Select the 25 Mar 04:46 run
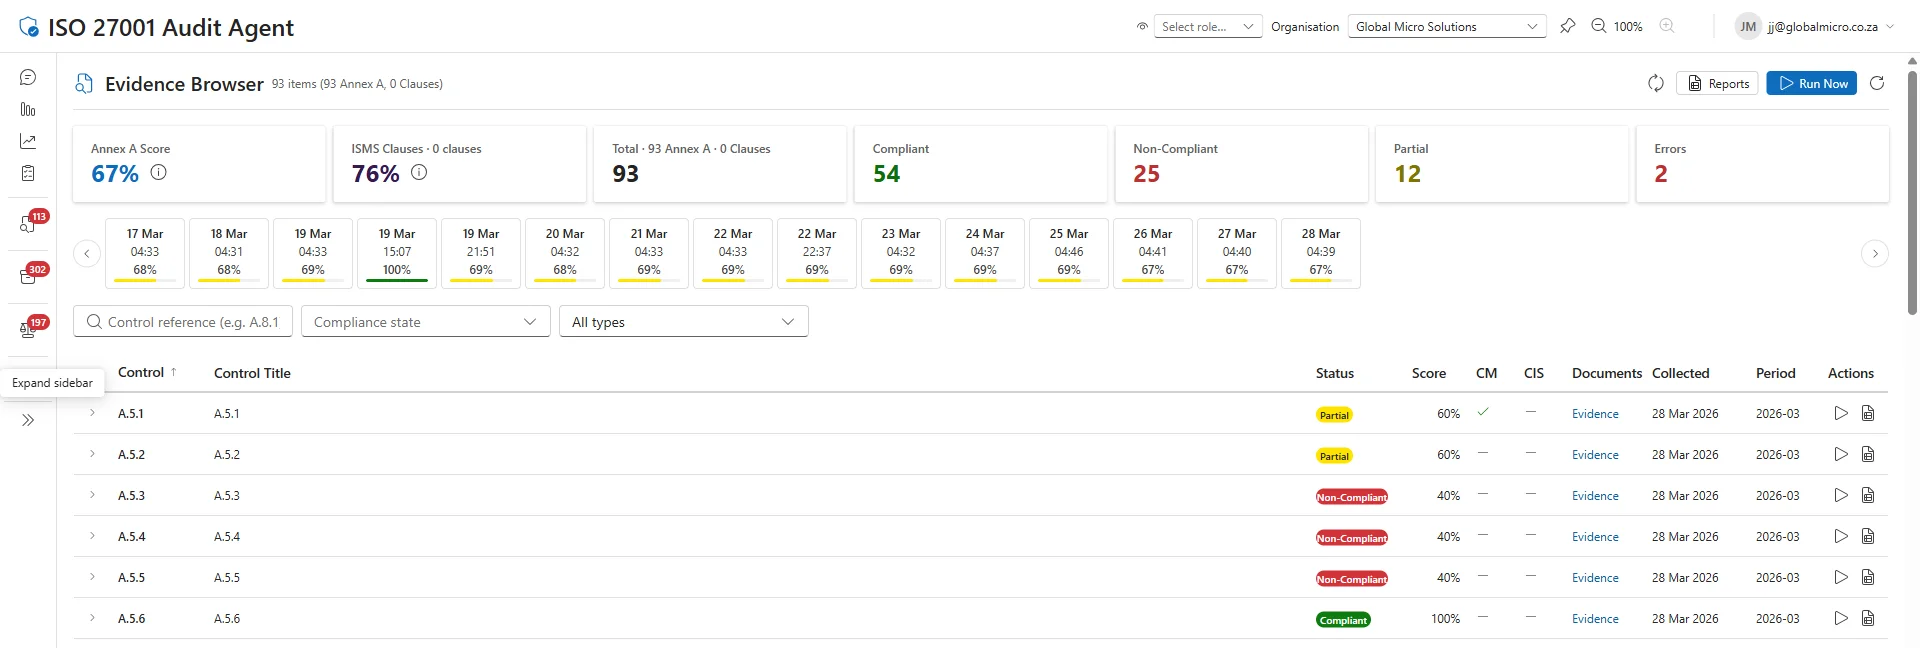 [x=1069, y=253]
